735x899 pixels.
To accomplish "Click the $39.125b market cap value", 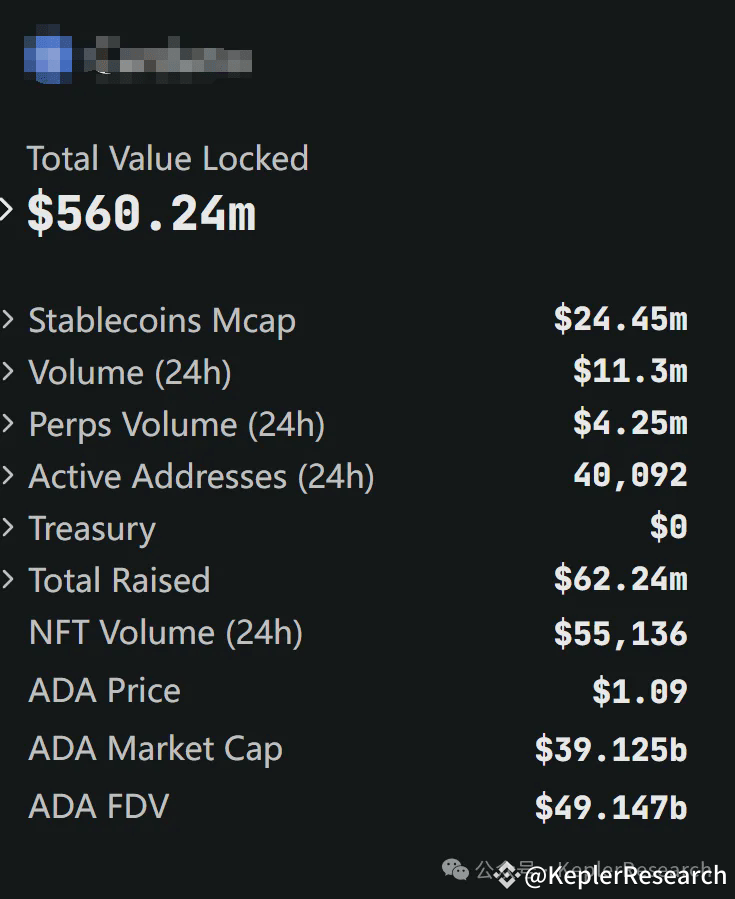I will coord(610,750).
